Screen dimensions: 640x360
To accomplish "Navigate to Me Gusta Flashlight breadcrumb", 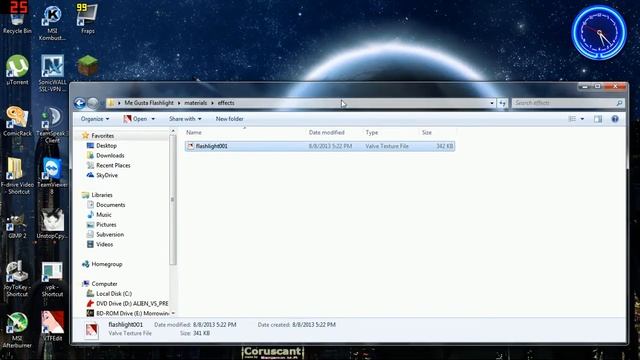I will click(x=149, y=103).
